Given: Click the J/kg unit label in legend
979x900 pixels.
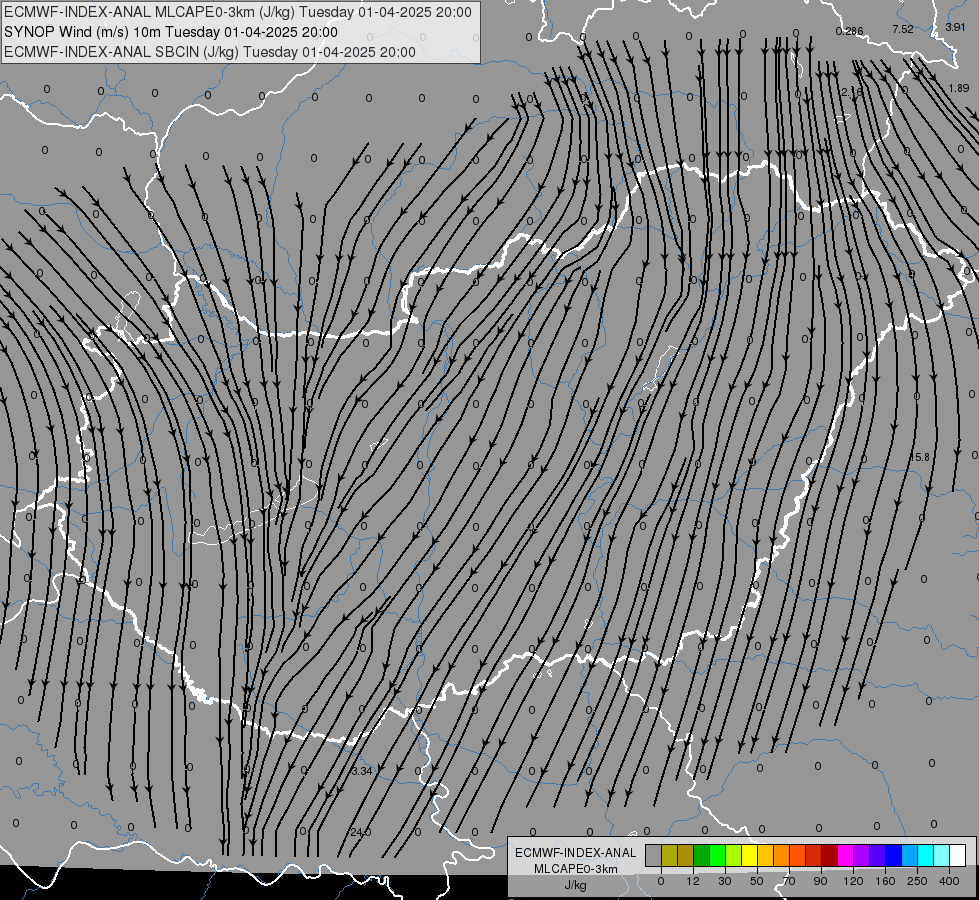Looking at the screenshot, I should point(576,885).
